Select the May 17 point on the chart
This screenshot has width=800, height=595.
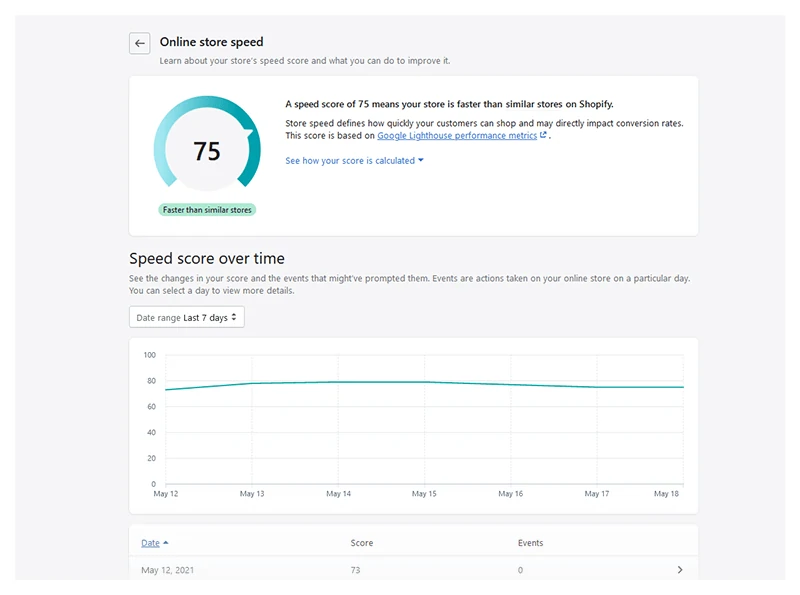click(597, 387)
